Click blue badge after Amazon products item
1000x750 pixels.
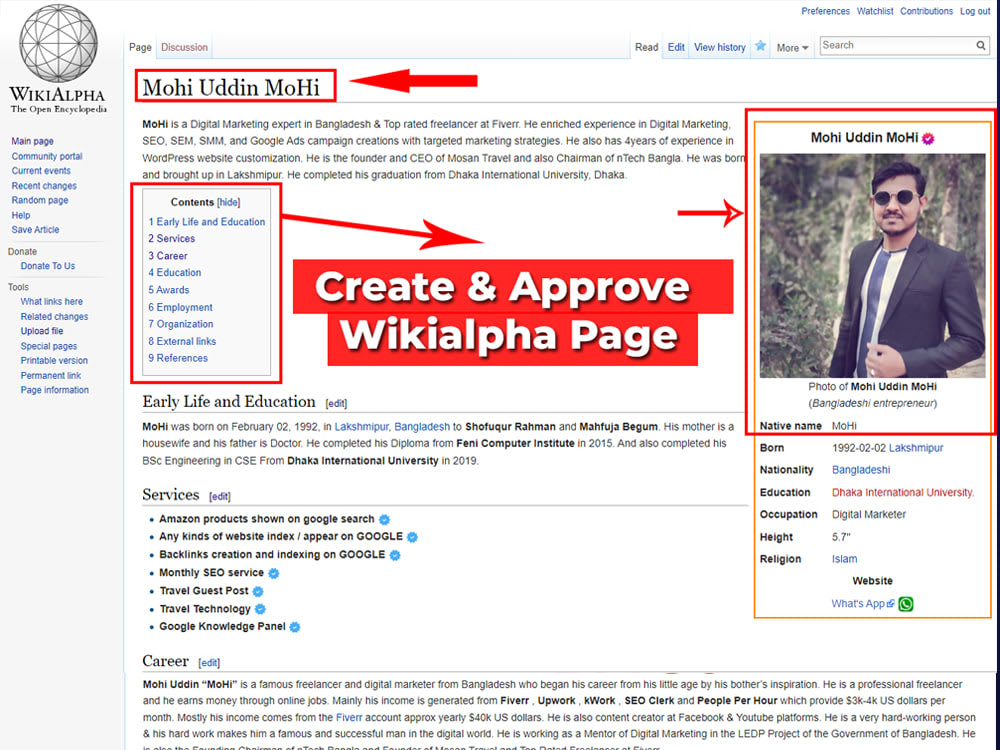tap(384, 520)
